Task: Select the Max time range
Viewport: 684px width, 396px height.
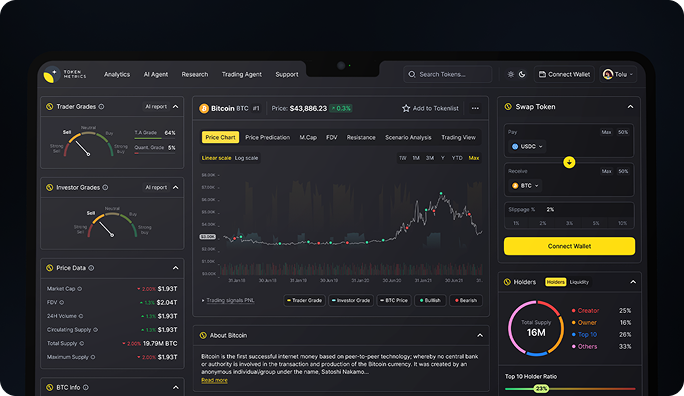Action: [474, 158]
